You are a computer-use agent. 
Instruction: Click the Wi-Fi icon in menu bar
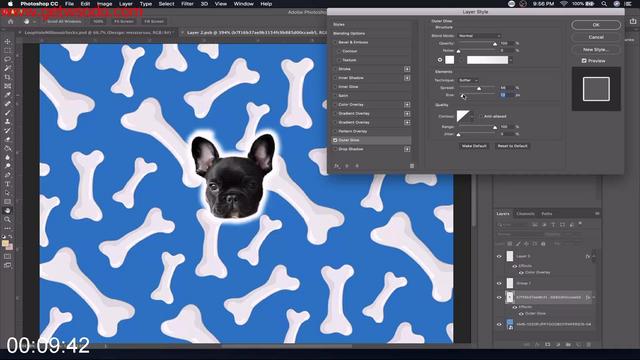click(564, 4)
